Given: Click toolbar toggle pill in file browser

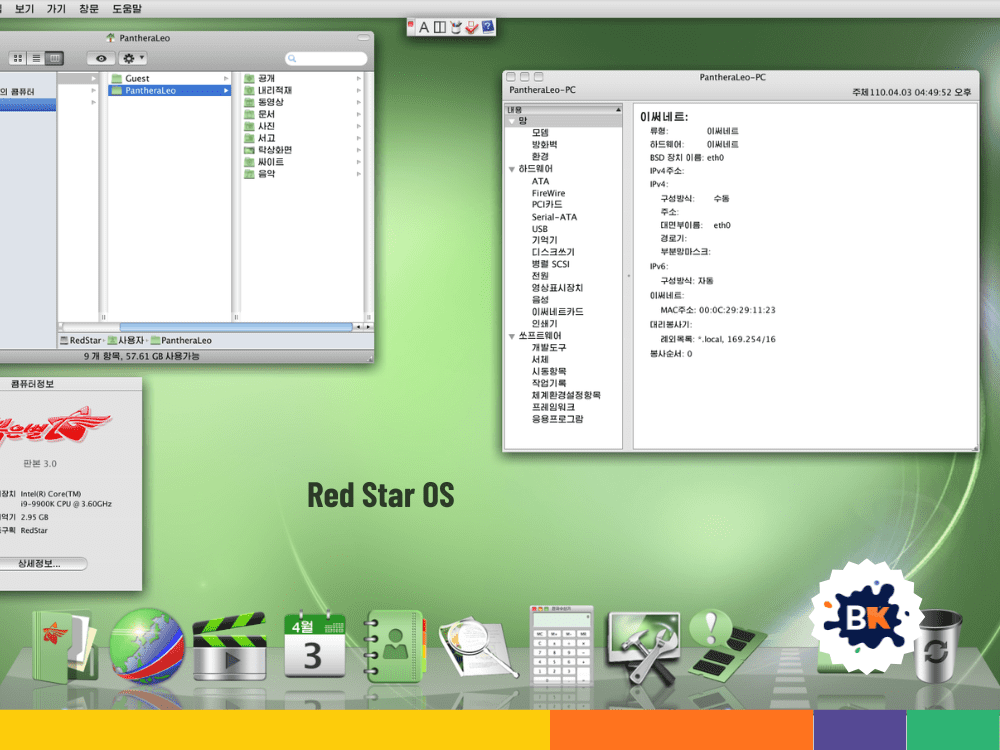Looking at the screenshot, I should tap(364, 38).
